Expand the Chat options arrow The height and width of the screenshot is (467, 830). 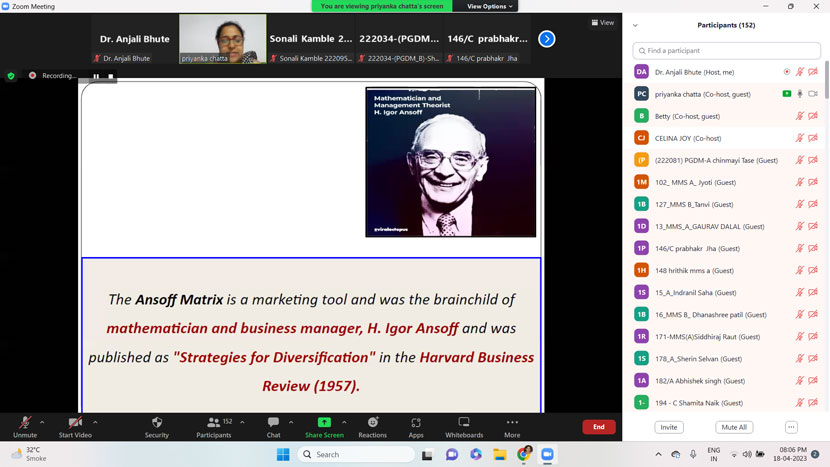click(291, 423)
